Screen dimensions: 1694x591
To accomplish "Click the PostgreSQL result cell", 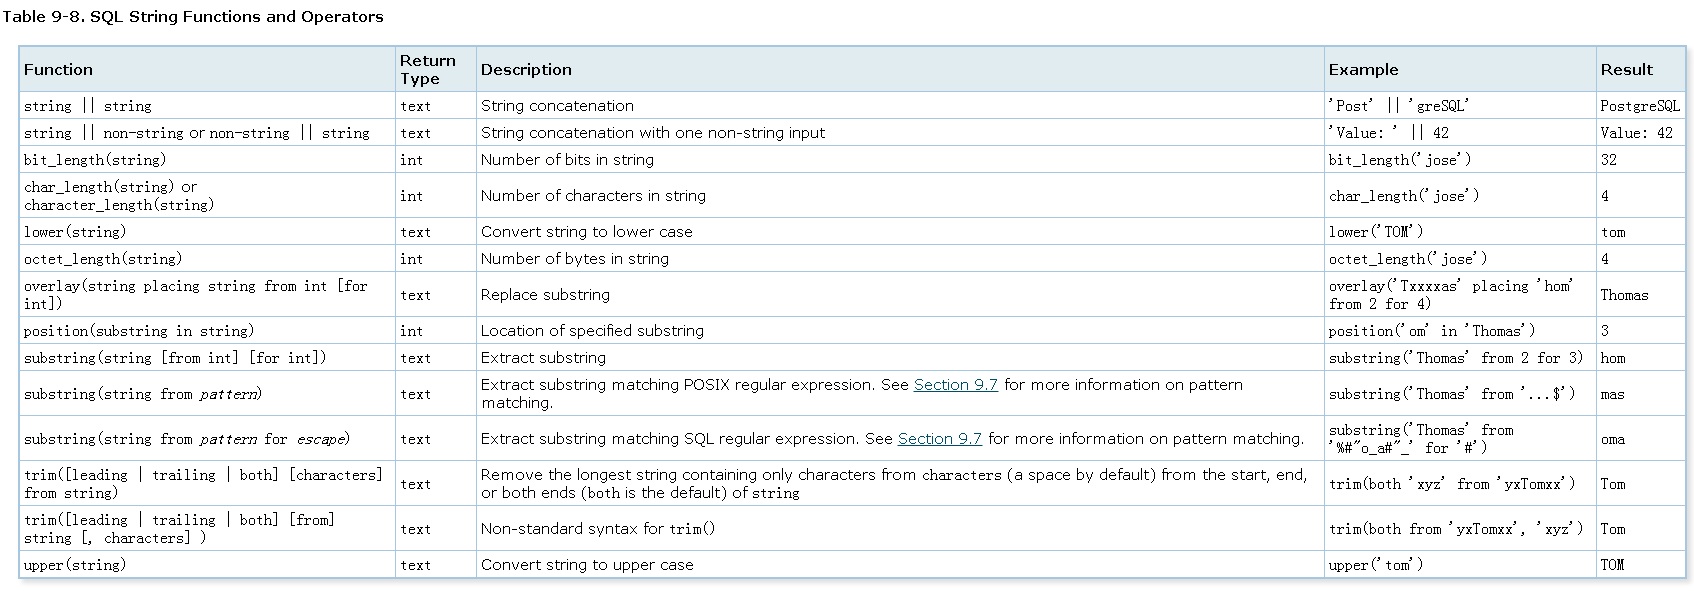I will pos(1640,106).
